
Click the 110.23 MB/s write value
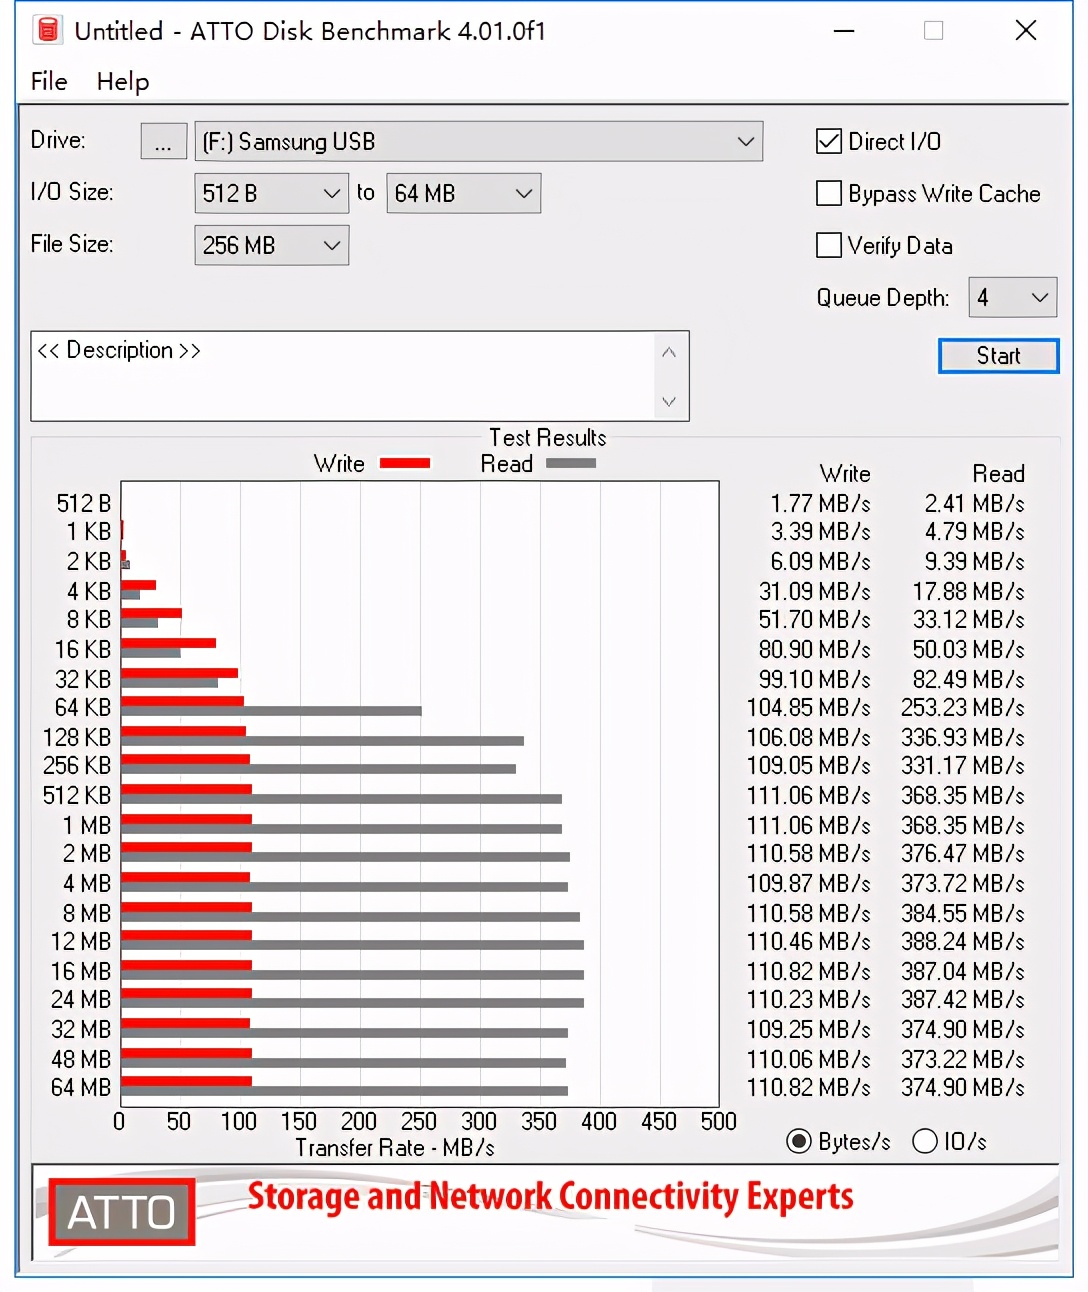click(808, 999)
